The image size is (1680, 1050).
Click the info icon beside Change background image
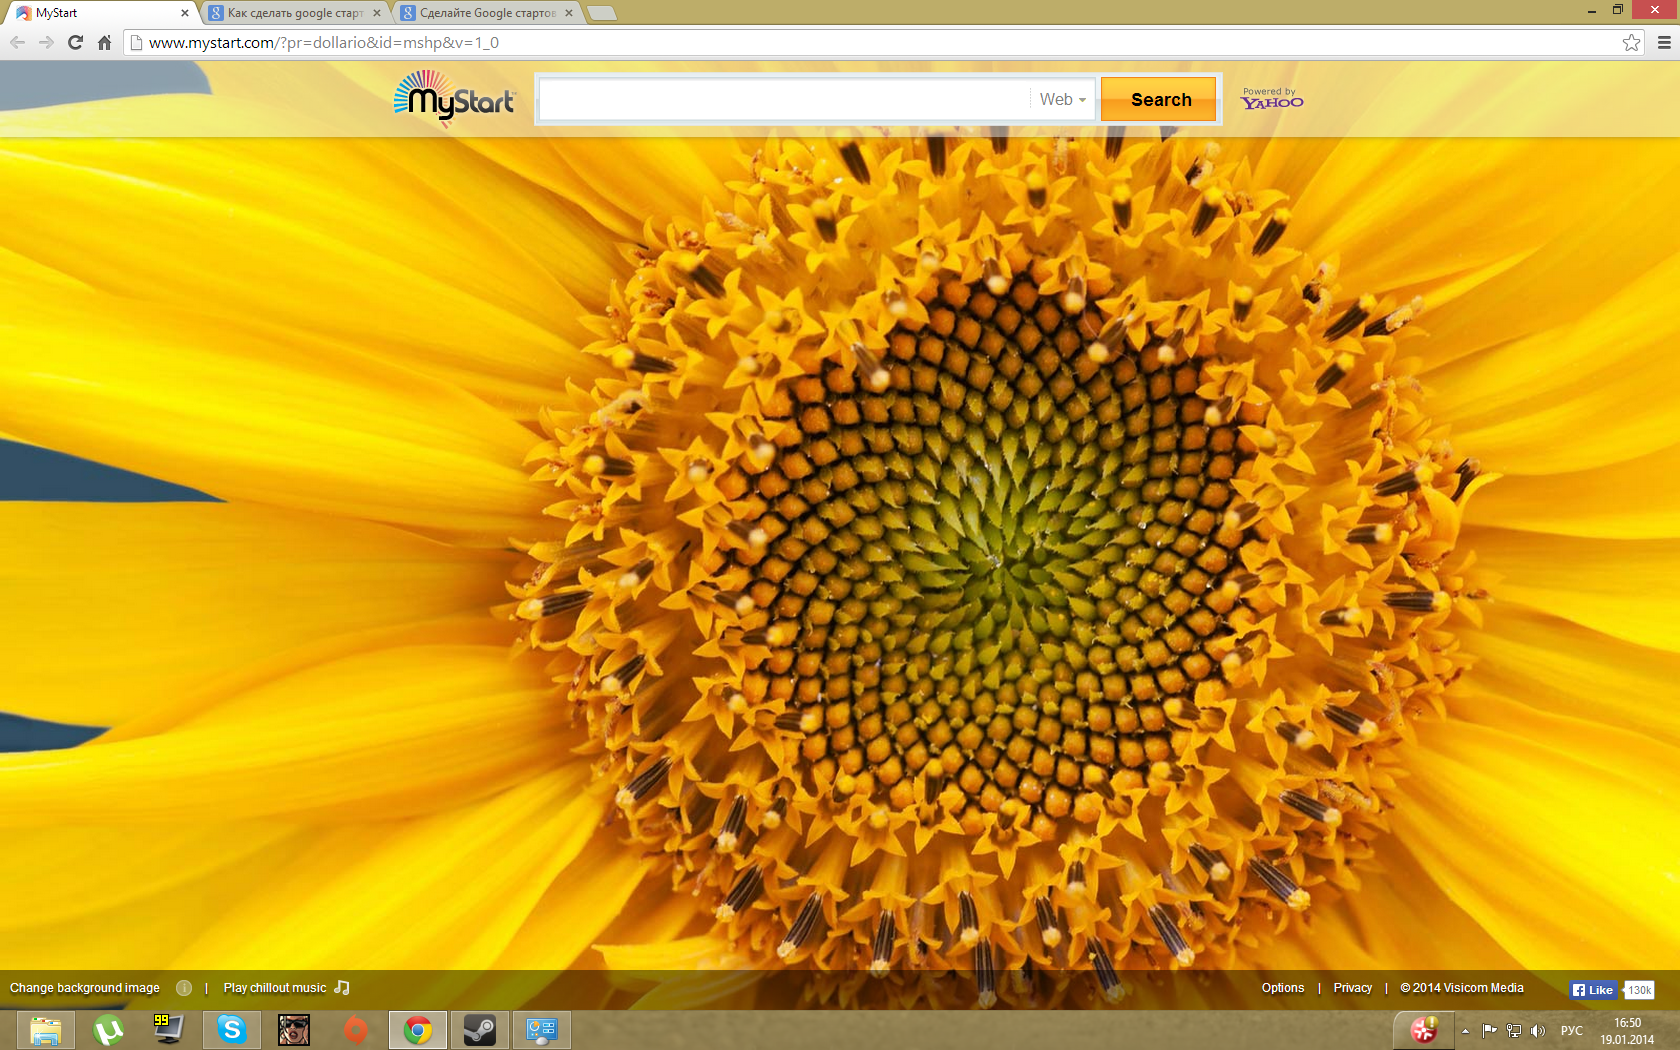184,988
